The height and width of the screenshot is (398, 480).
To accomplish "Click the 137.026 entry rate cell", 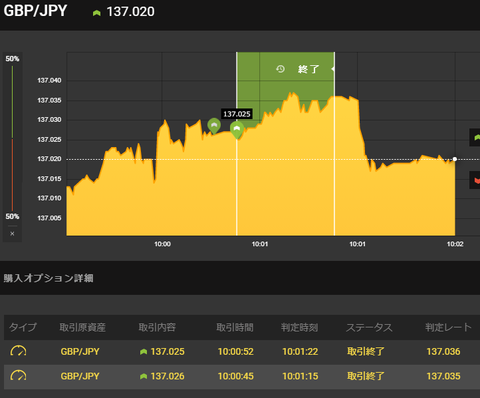I will tap(167, 376).
